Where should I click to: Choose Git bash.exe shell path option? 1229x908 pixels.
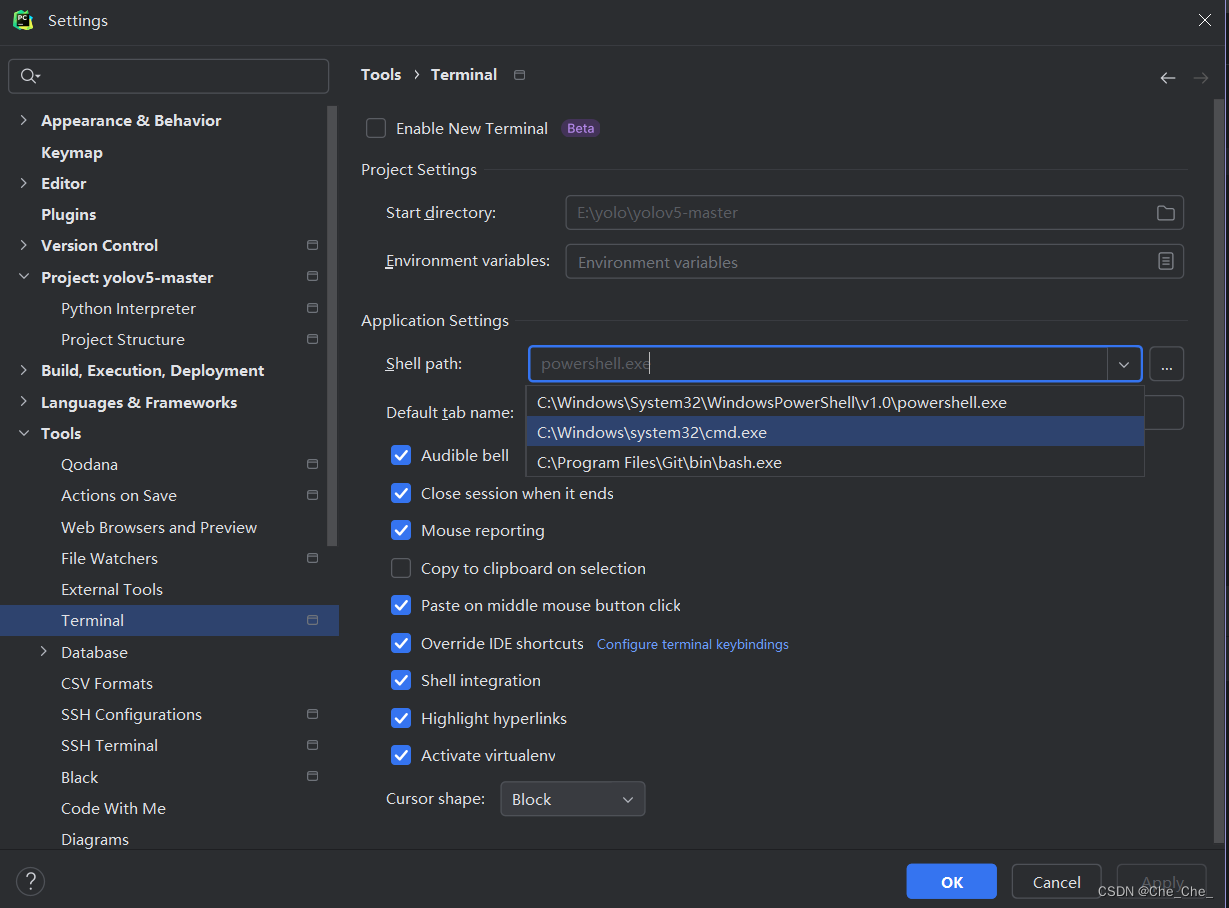(659, 462)
